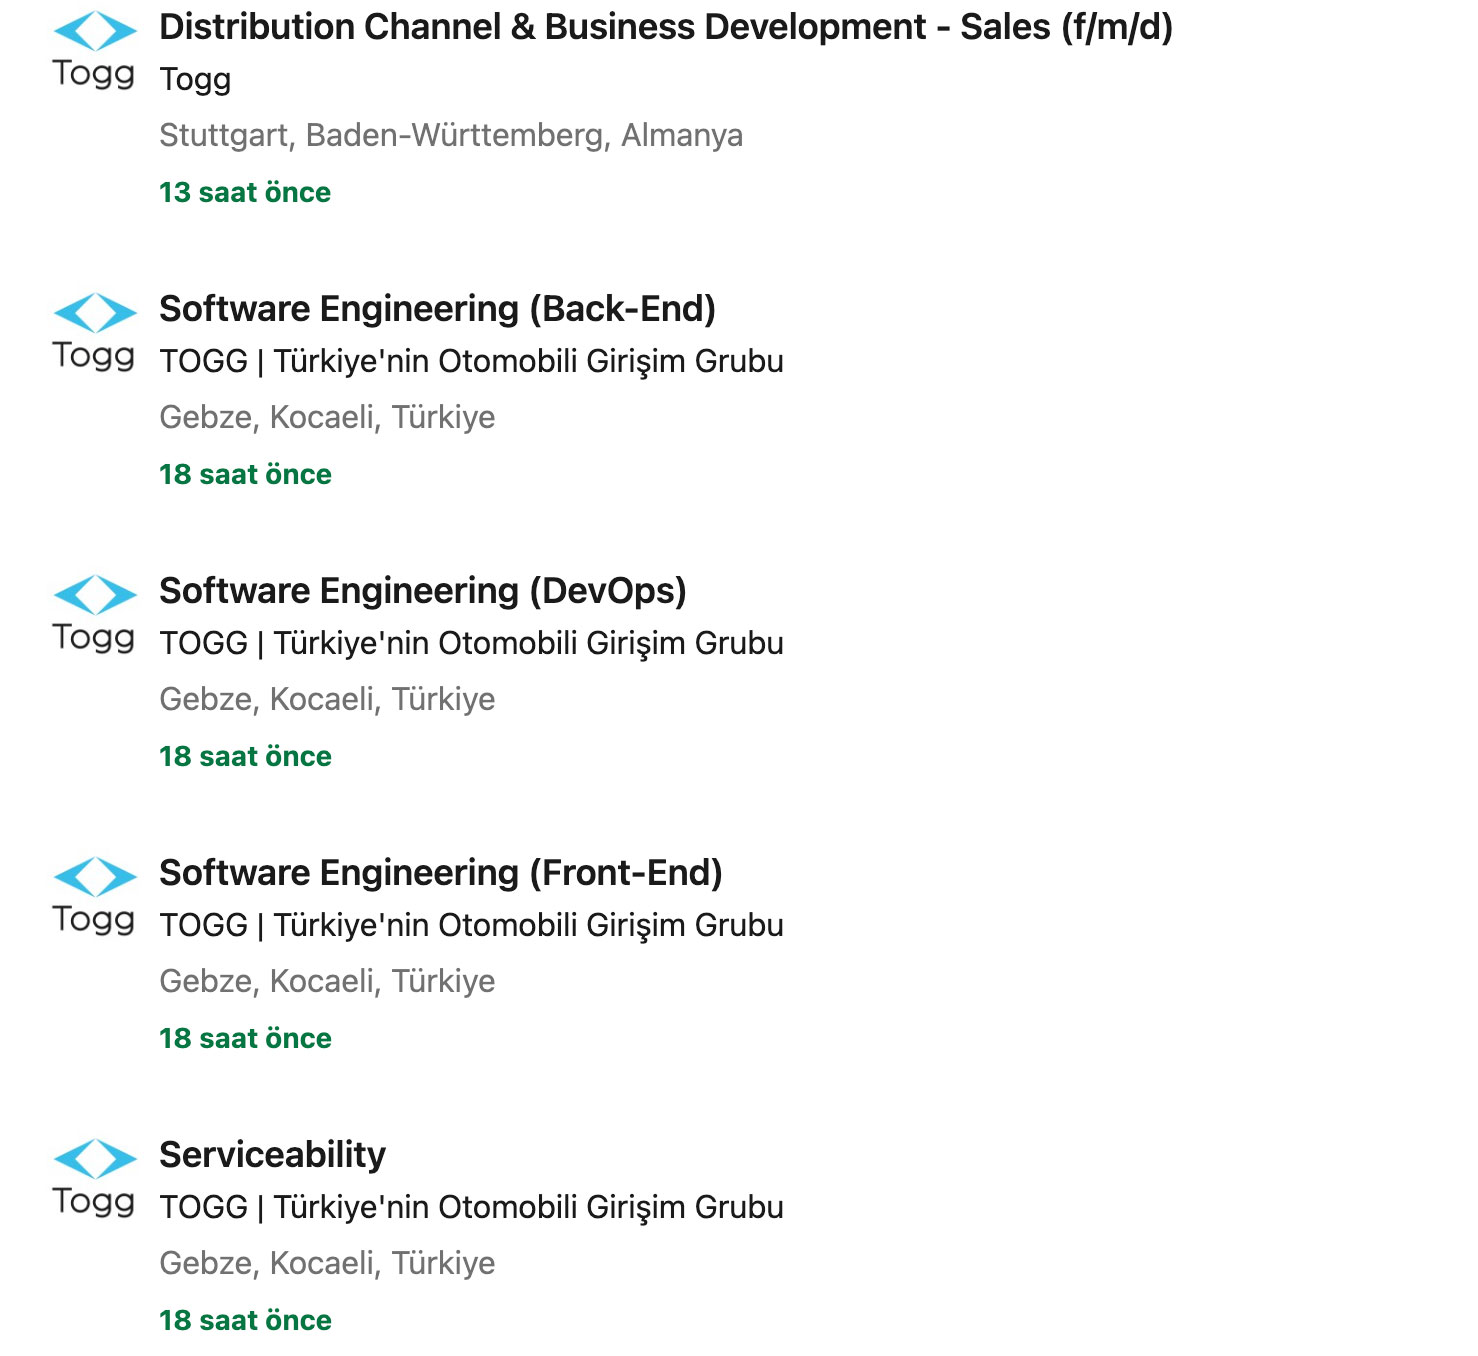Click TOGG company name under DevOps job
This screenshot has width=1478, height=1356.
click(x=471, y=643)
